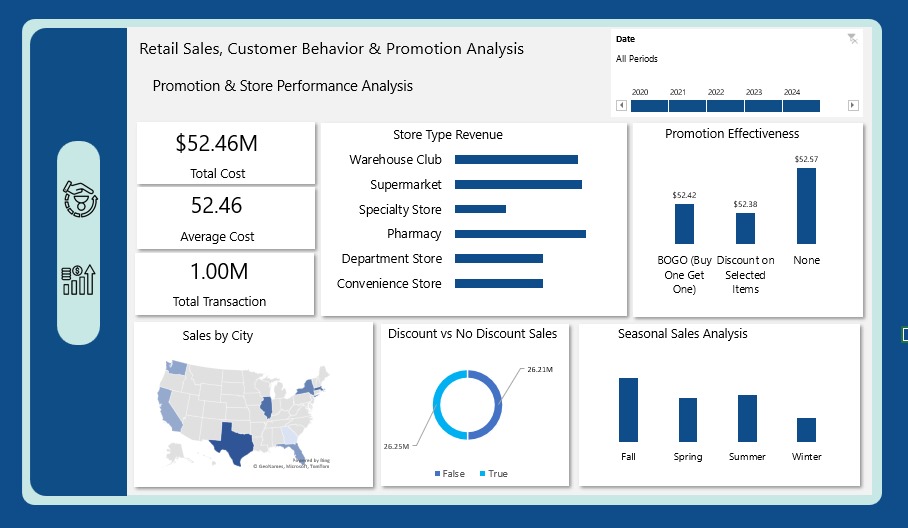The image size is (908, 528).
Task: Click the 26.21M donut label
Action: [540, 369]
